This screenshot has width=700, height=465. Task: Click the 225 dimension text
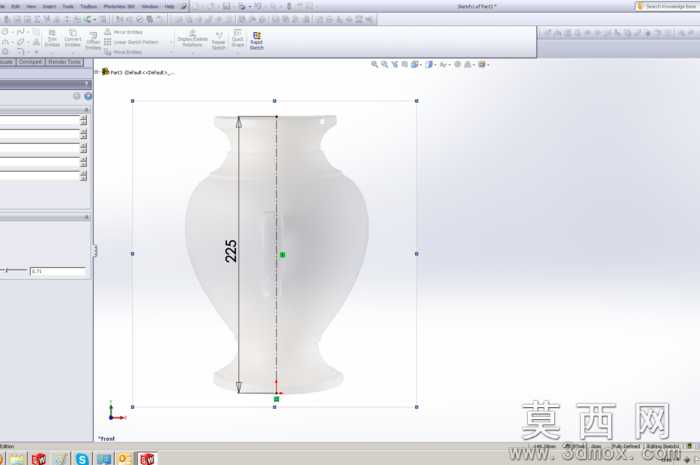(231, 251)
